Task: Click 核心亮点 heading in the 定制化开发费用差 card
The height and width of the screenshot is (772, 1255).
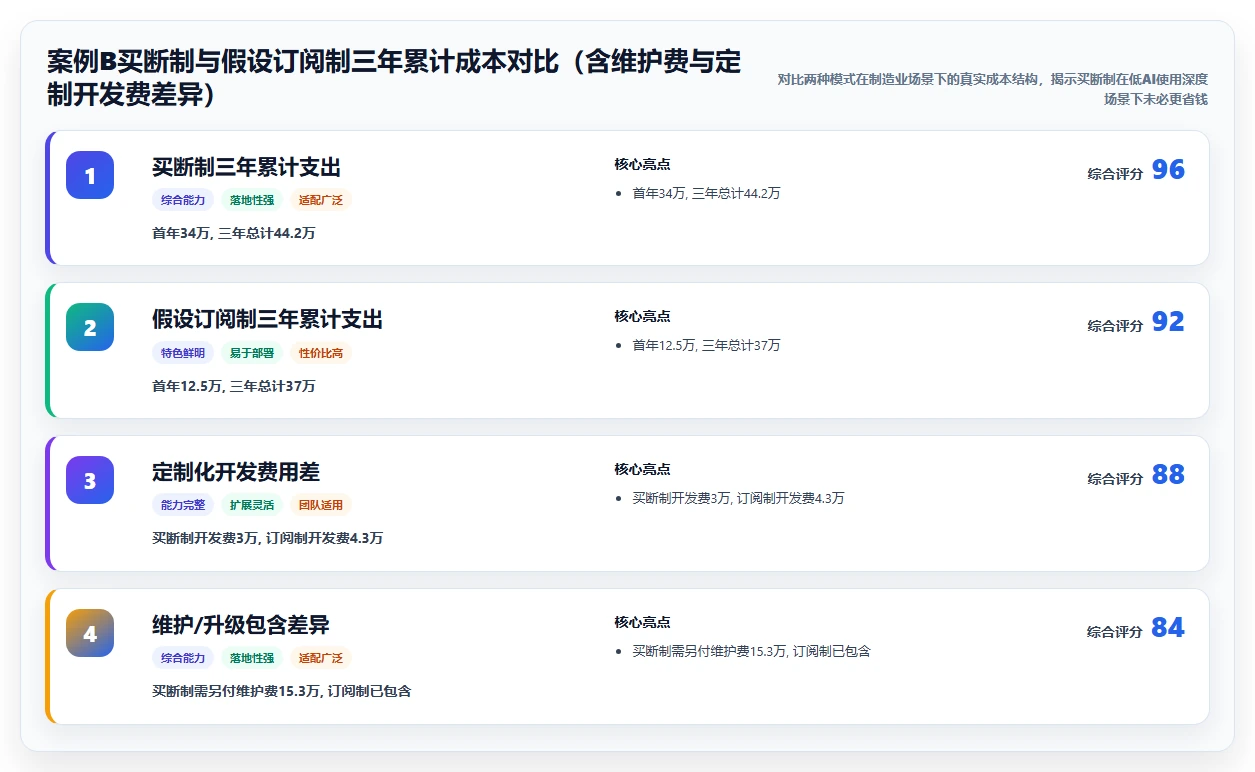Action: coord(642,469)
